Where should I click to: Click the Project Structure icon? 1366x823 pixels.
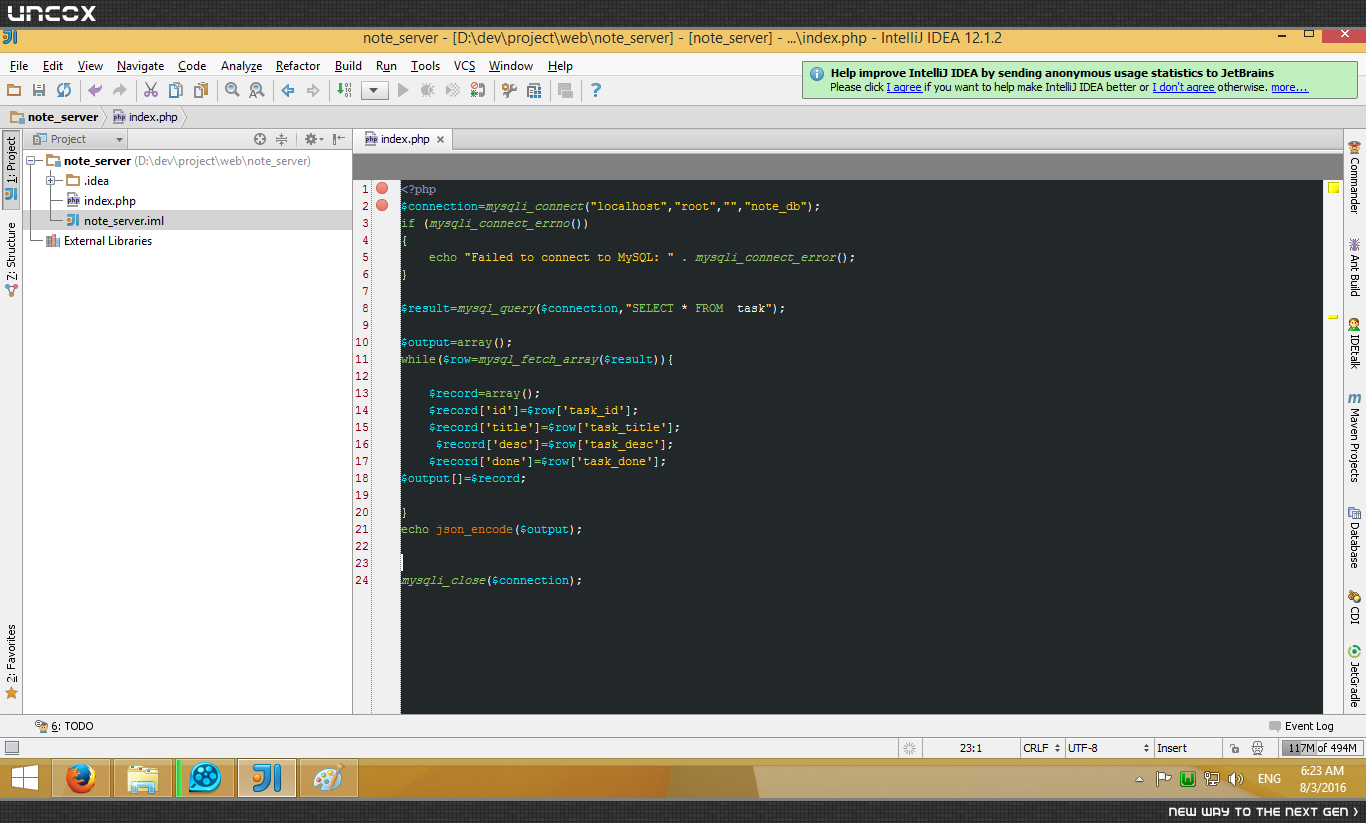tap(534, 91)
